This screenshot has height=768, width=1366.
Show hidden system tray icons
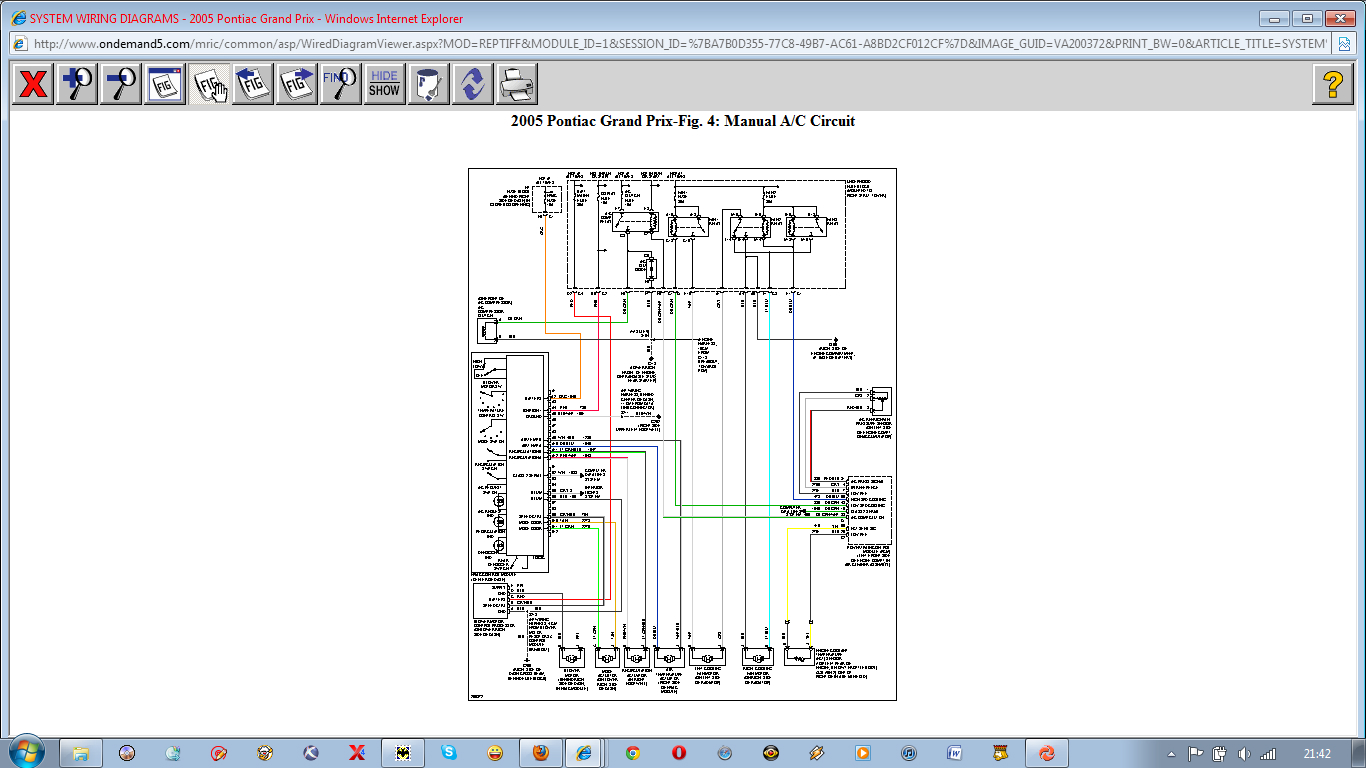(x=1171, y=753)
